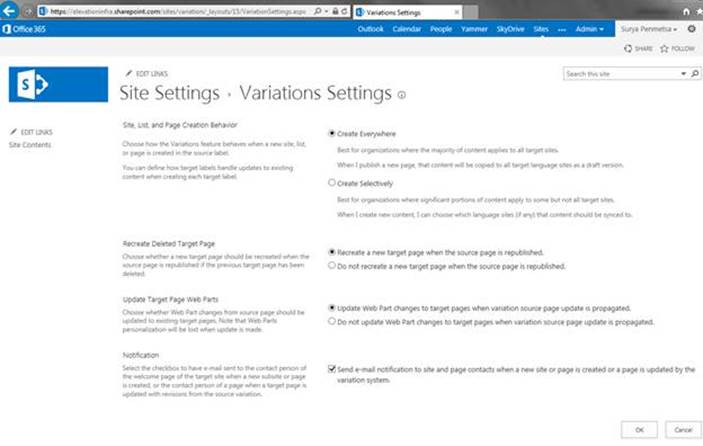This screenshot has height=446, width=703.
Task: Click the info icon beside Variations Settings
Action: [402, 95]
